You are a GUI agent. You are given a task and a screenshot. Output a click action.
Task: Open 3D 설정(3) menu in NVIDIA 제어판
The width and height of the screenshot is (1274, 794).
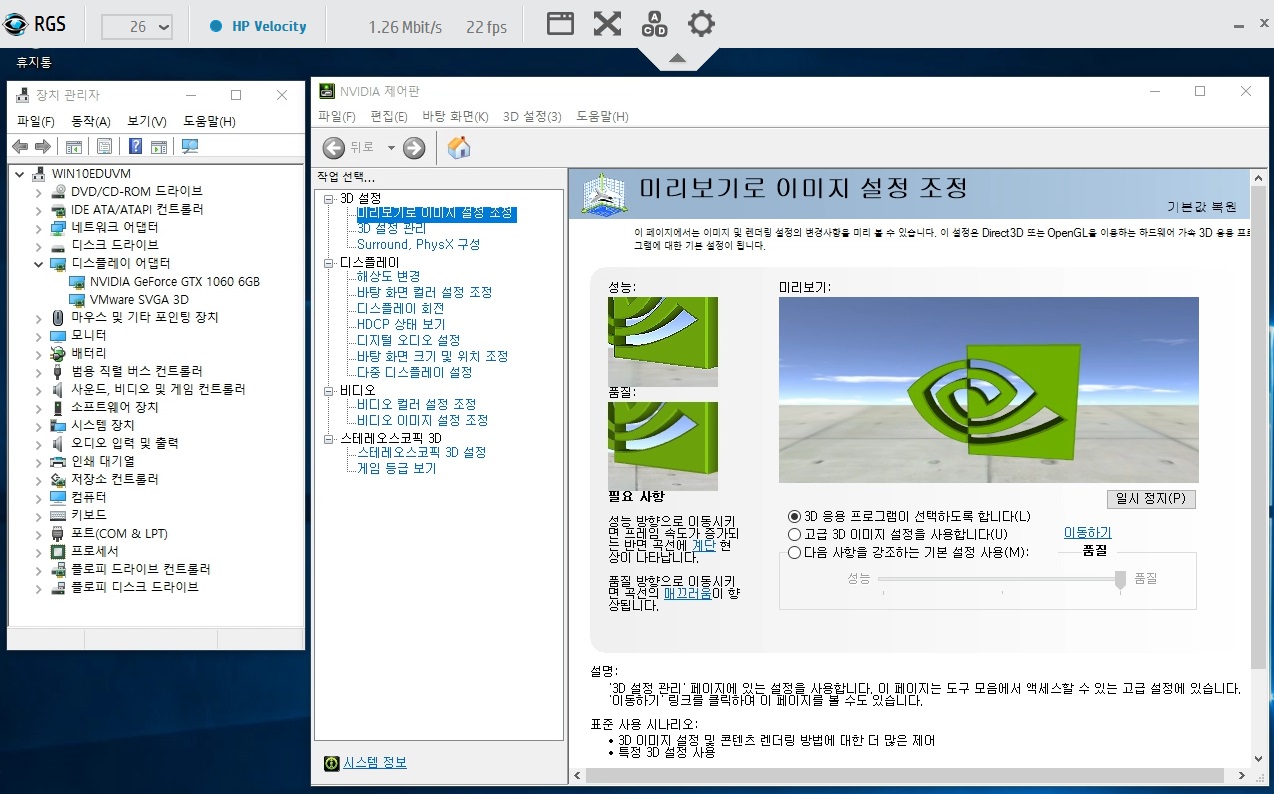tap(532, 116)
